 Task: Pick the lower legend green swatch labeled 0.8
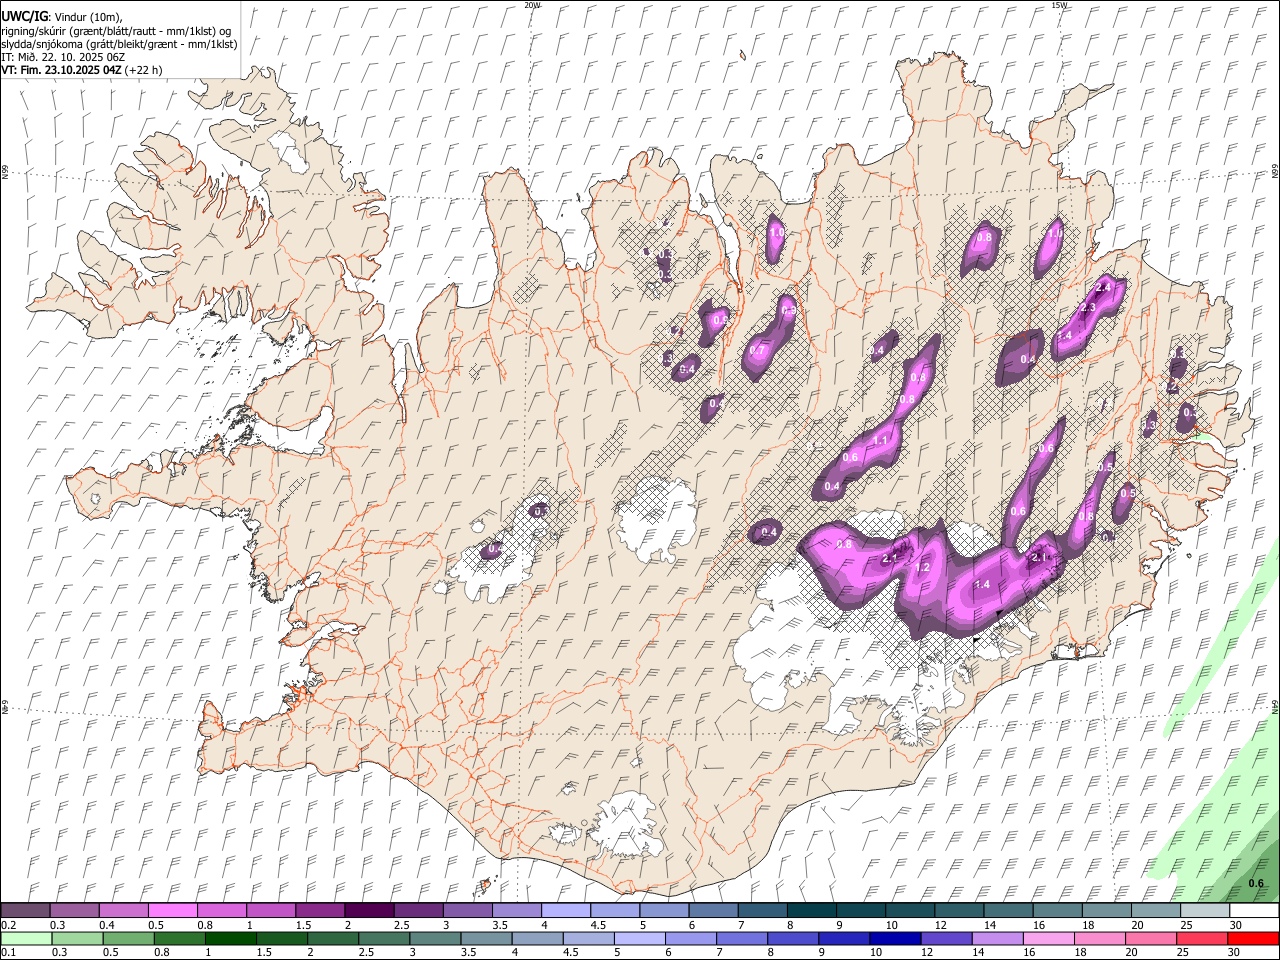coord(179,939)
